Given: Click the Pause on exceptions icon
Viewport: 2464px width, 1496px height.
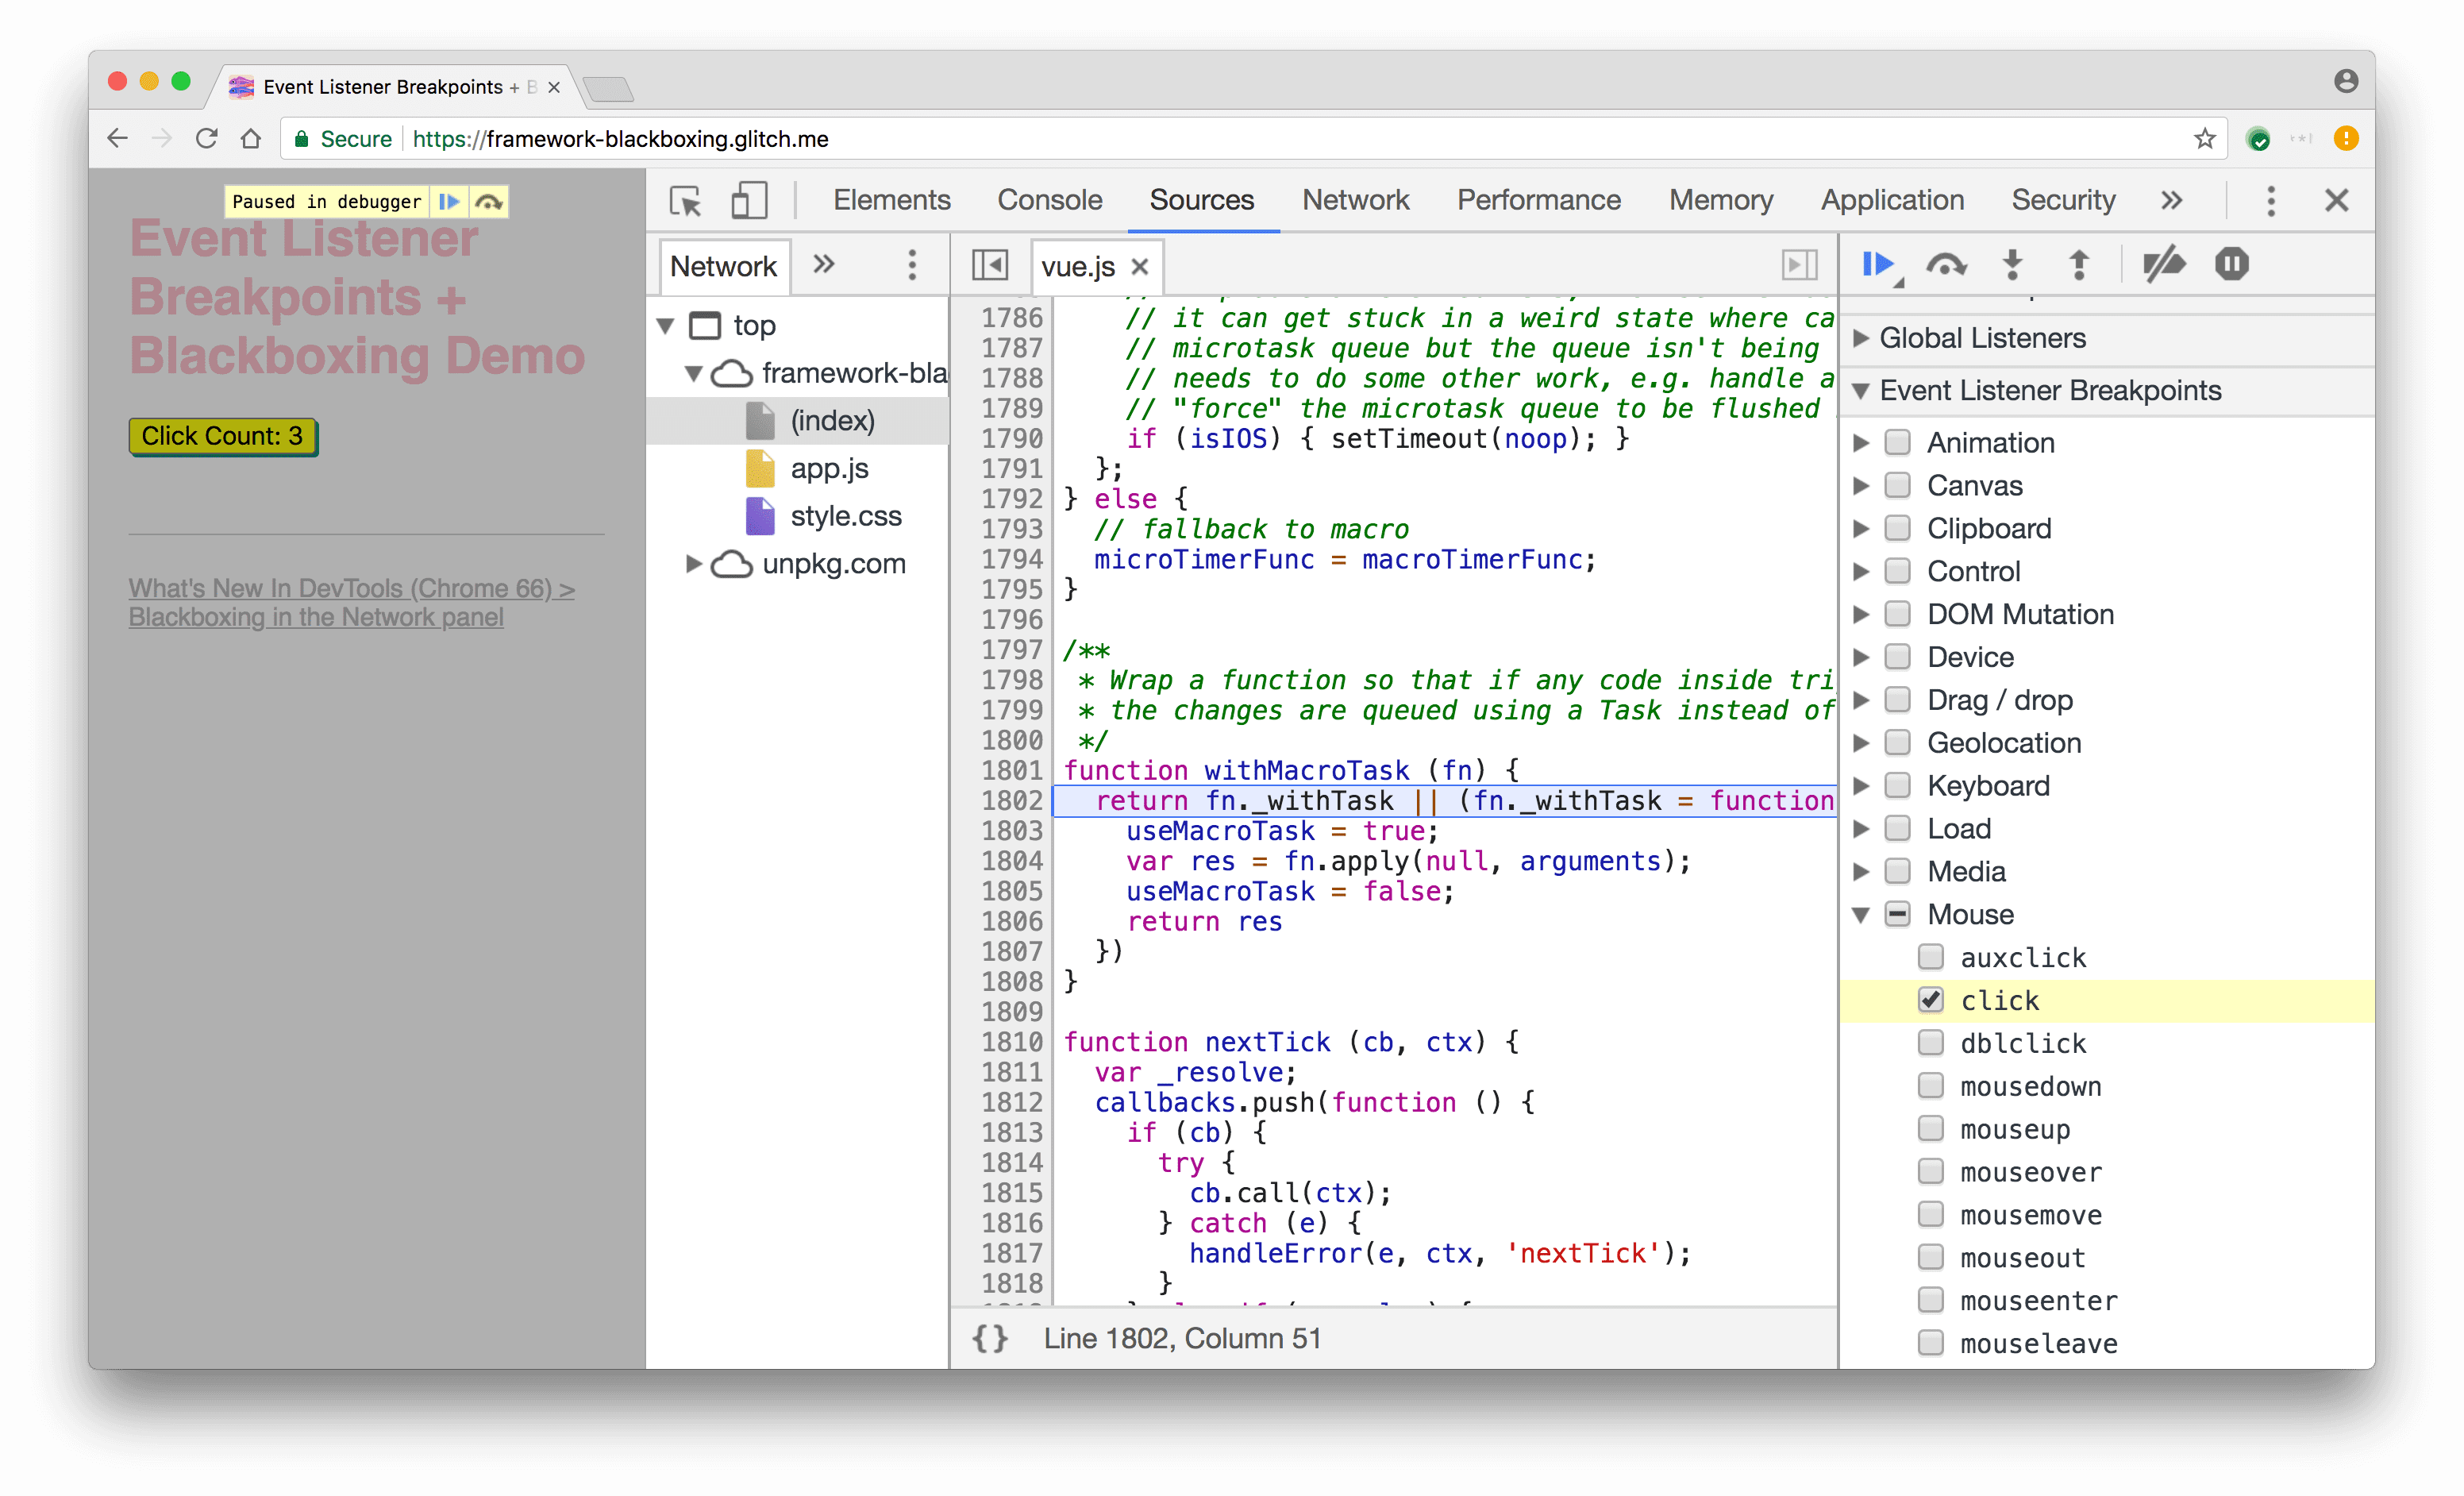Looking at the screenshot, I should point(2231,262).
